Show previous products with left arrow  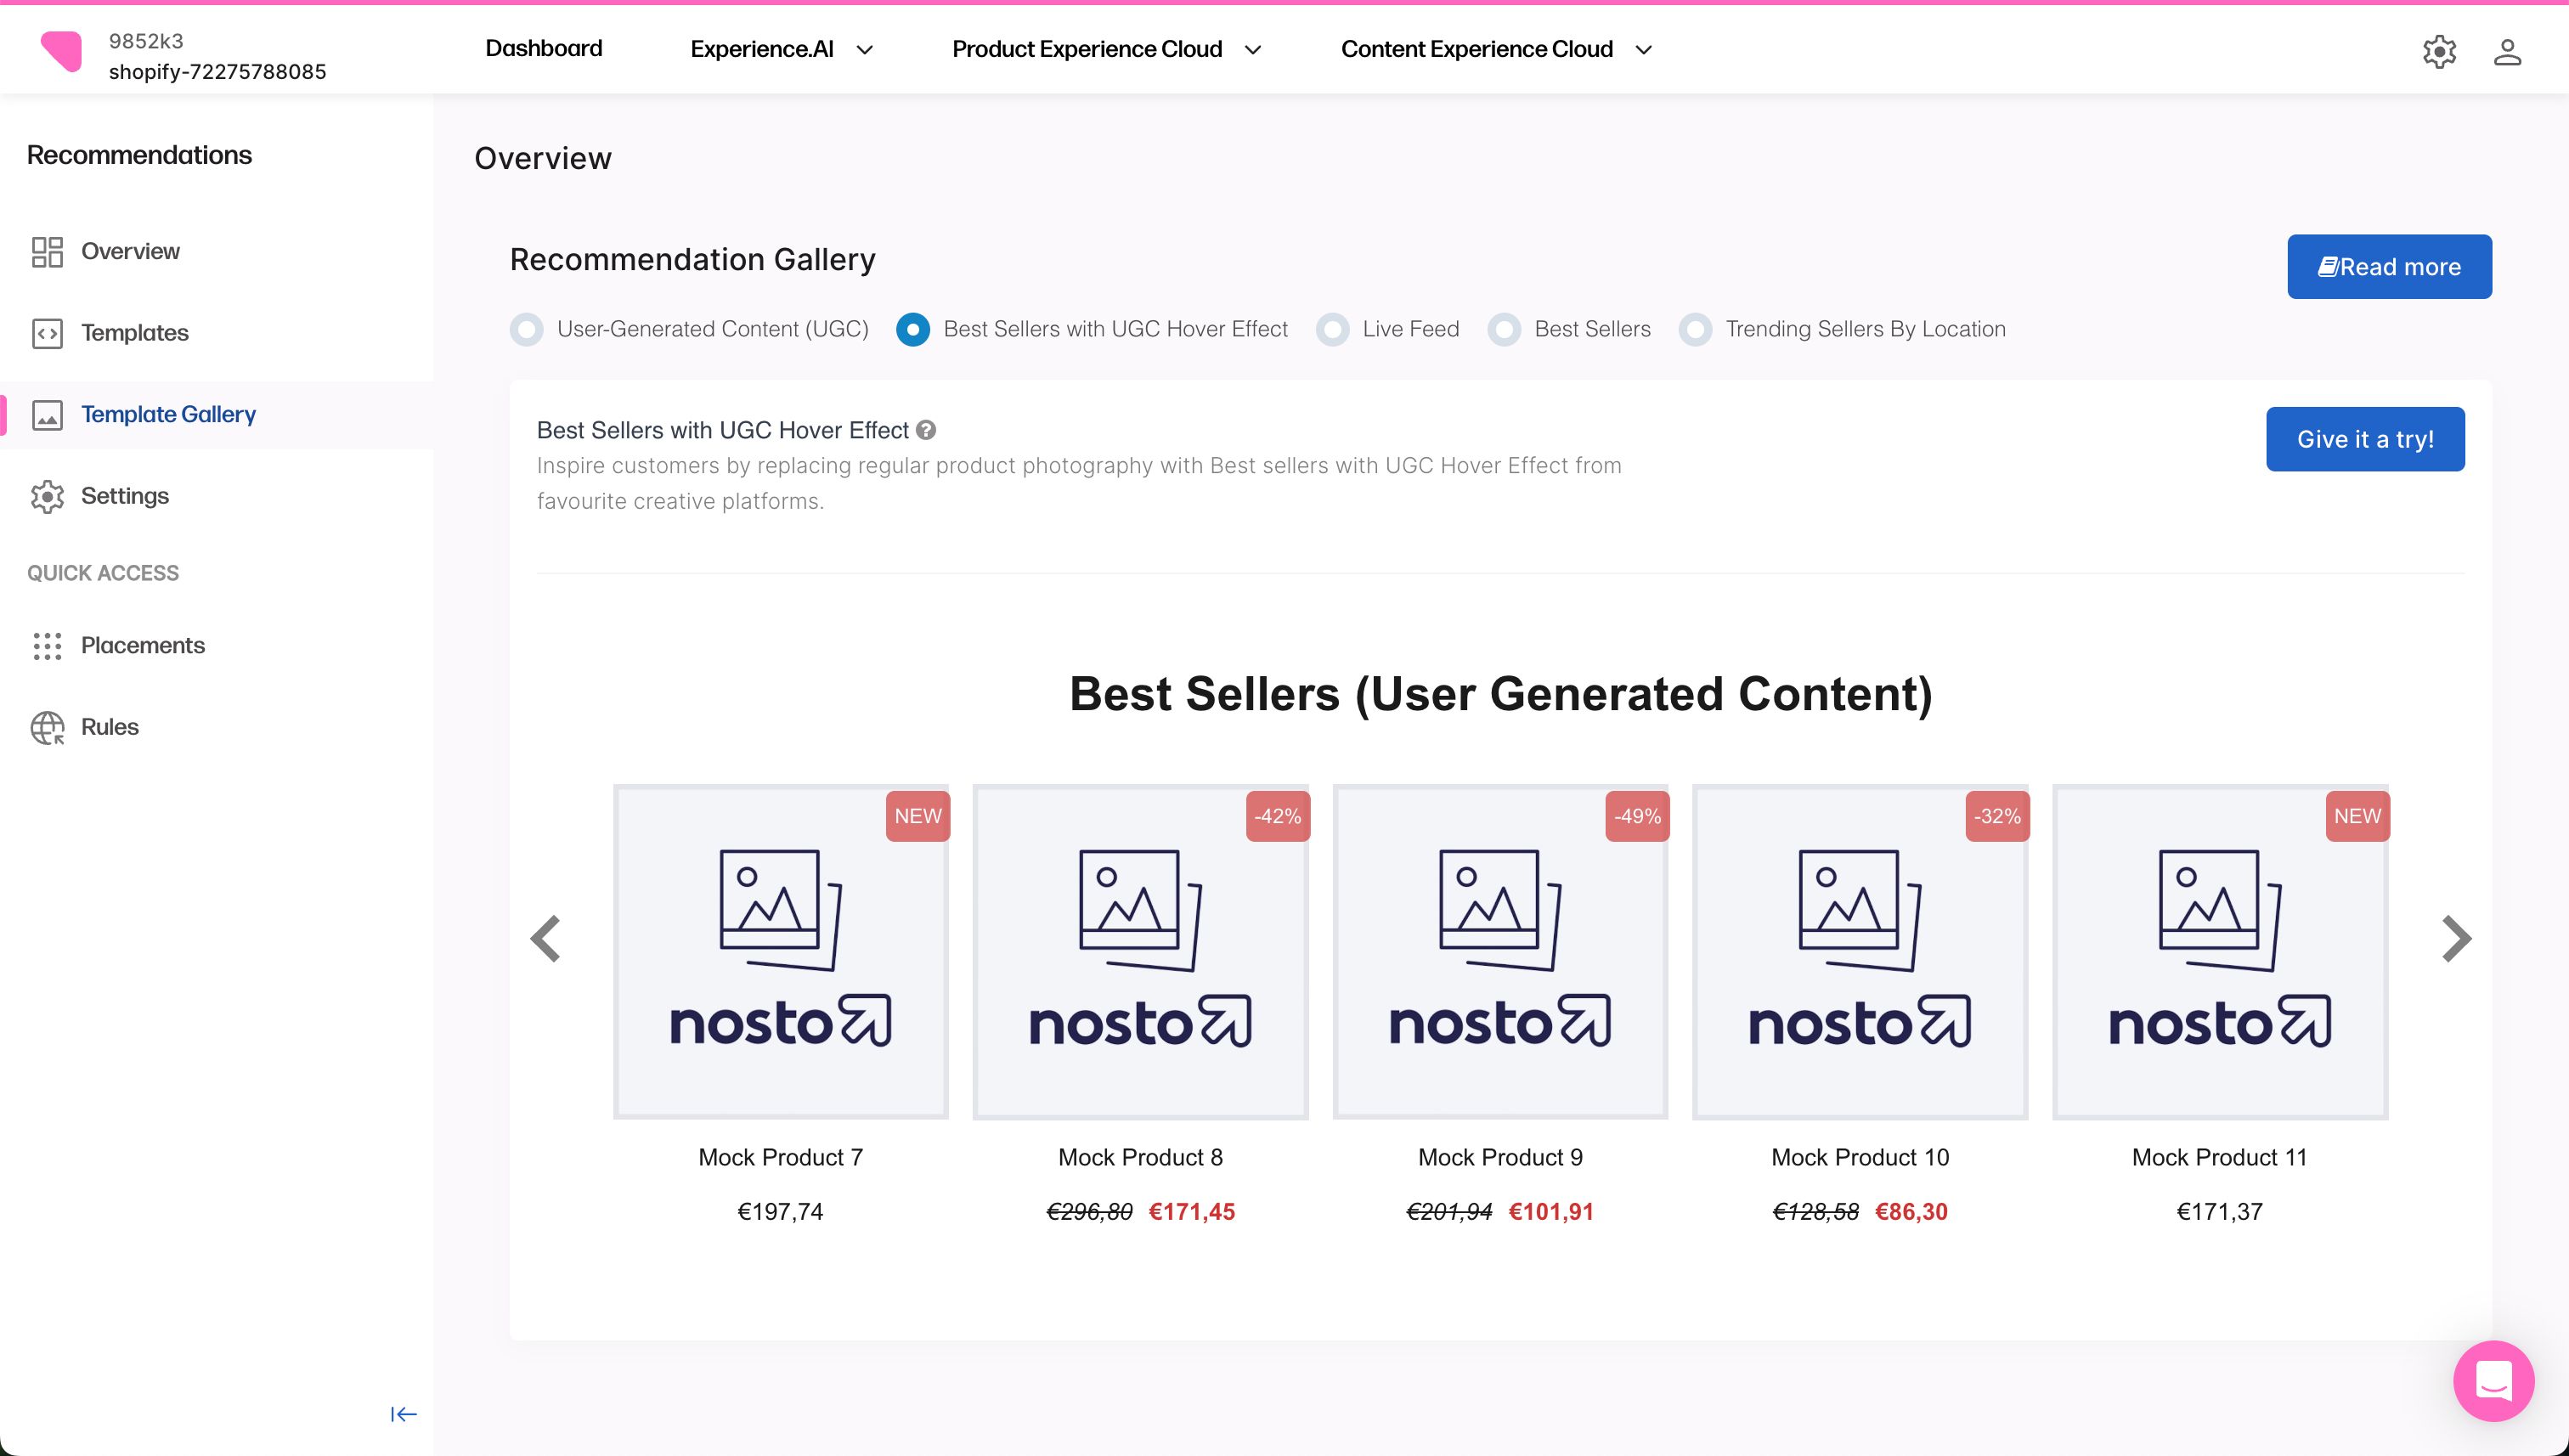point(546,938)
